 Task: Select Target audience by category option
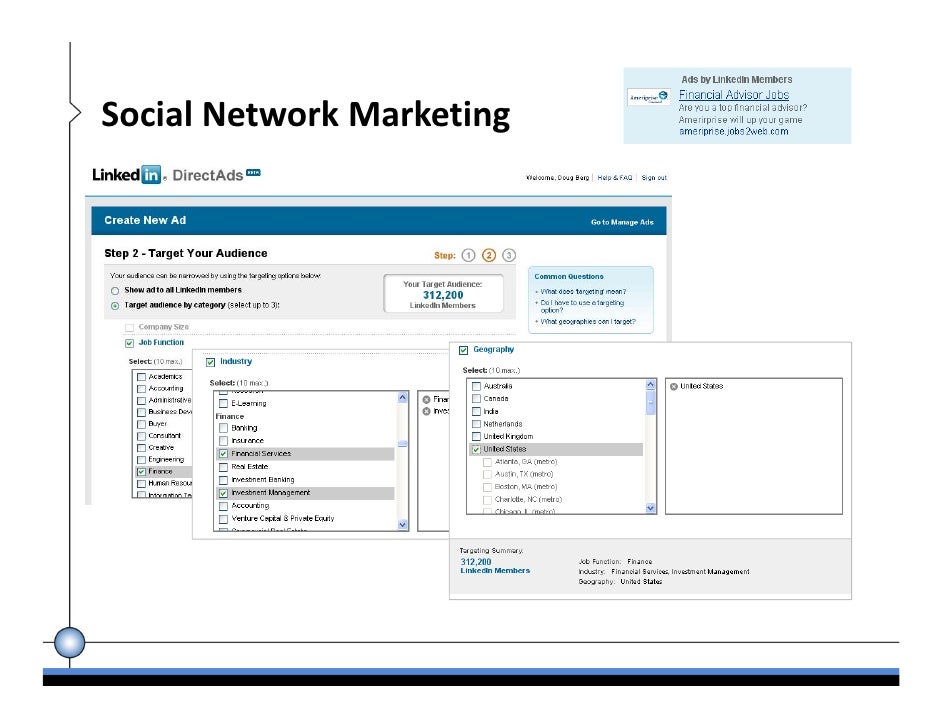pyautogui.click(x=115, y=306)
